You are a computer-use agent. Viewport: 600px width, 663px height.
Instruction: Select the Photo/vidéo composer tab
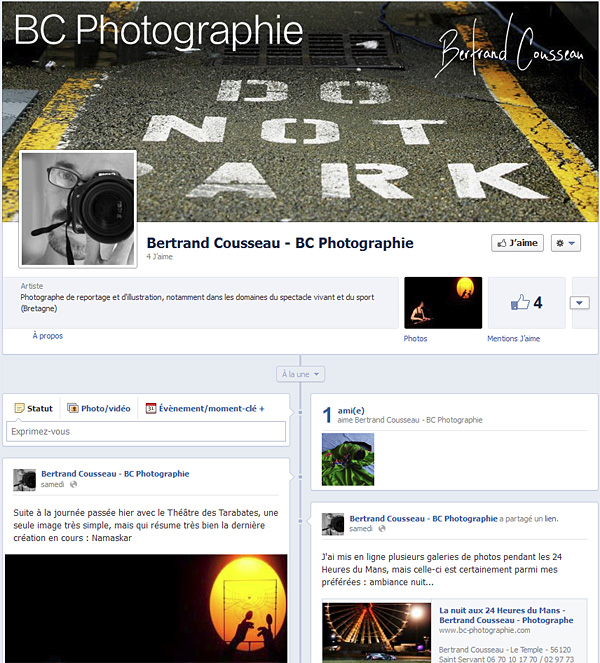coord(99,408)
